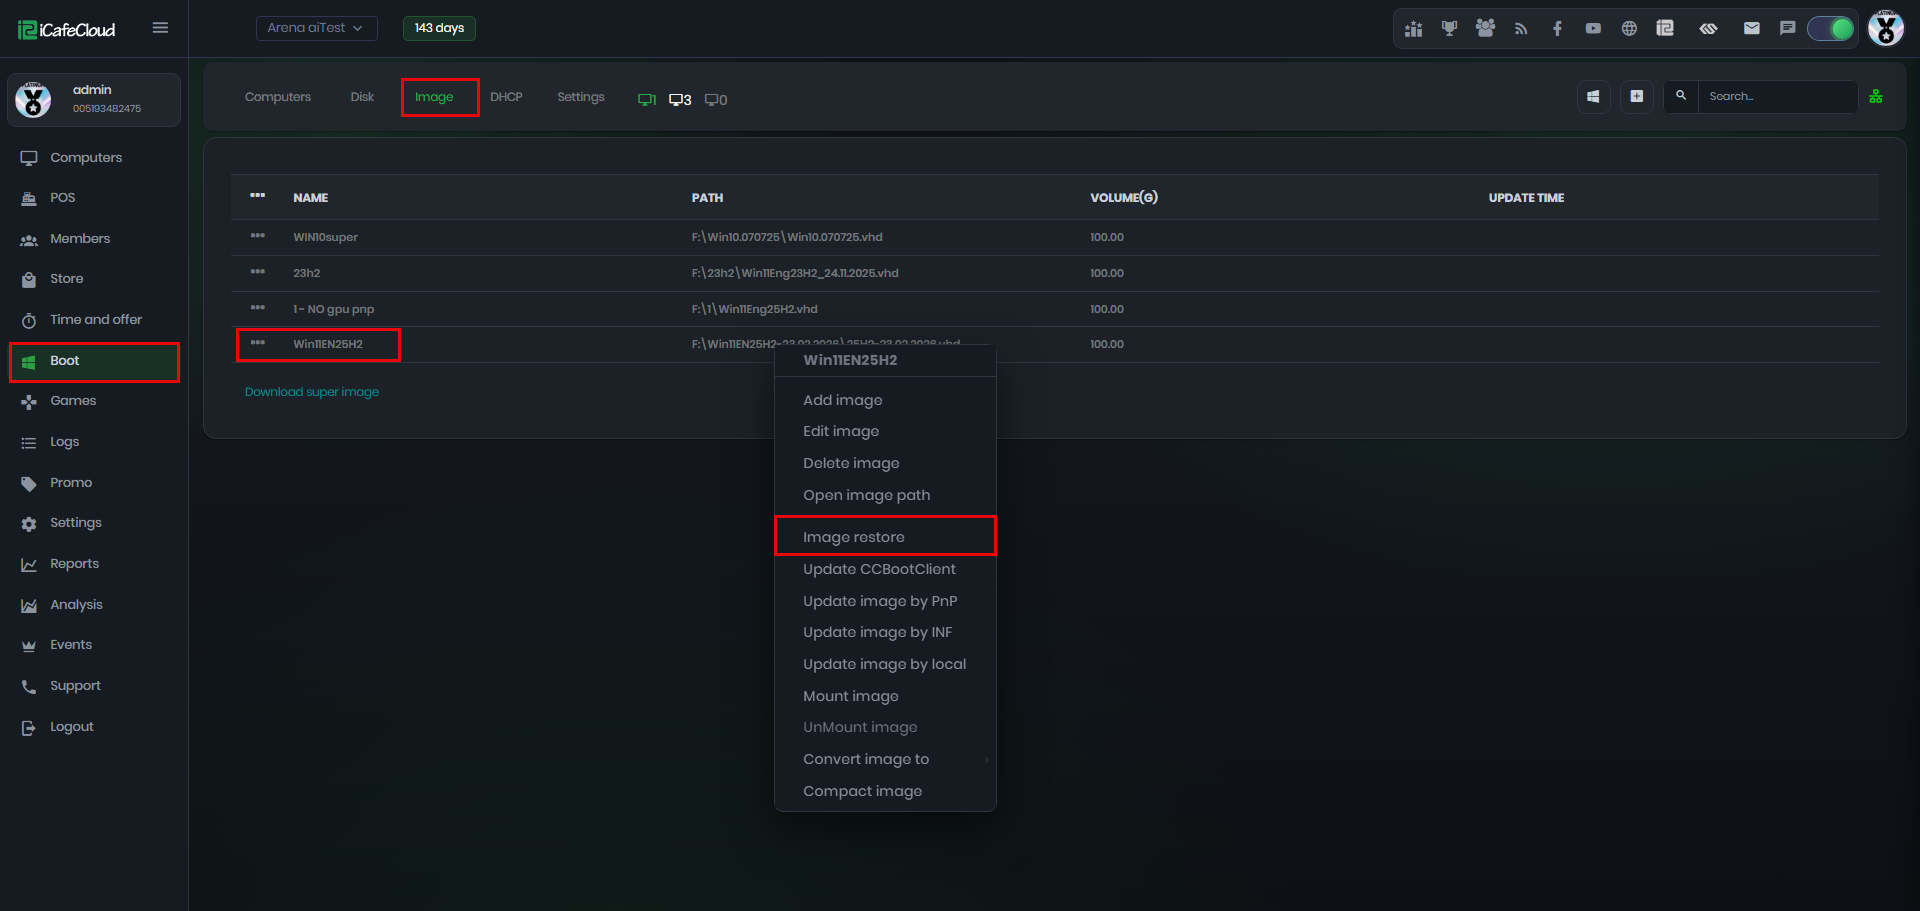Choose Update CCBootClient menu entry
Viewport: 1920px width, 911px height.
pos(885,569)
